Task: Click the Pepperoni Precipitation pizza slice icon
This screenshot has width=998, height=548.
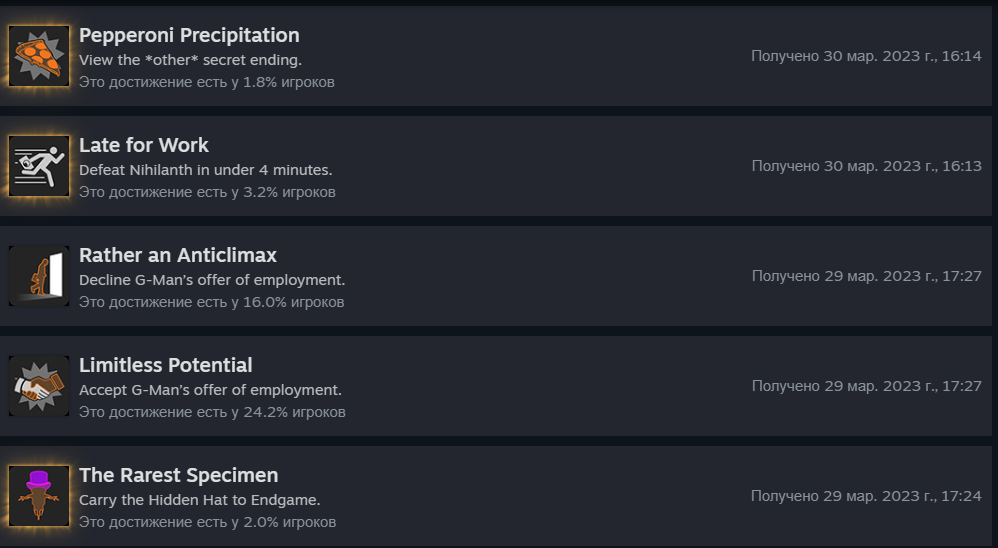Action: (39, 56)
